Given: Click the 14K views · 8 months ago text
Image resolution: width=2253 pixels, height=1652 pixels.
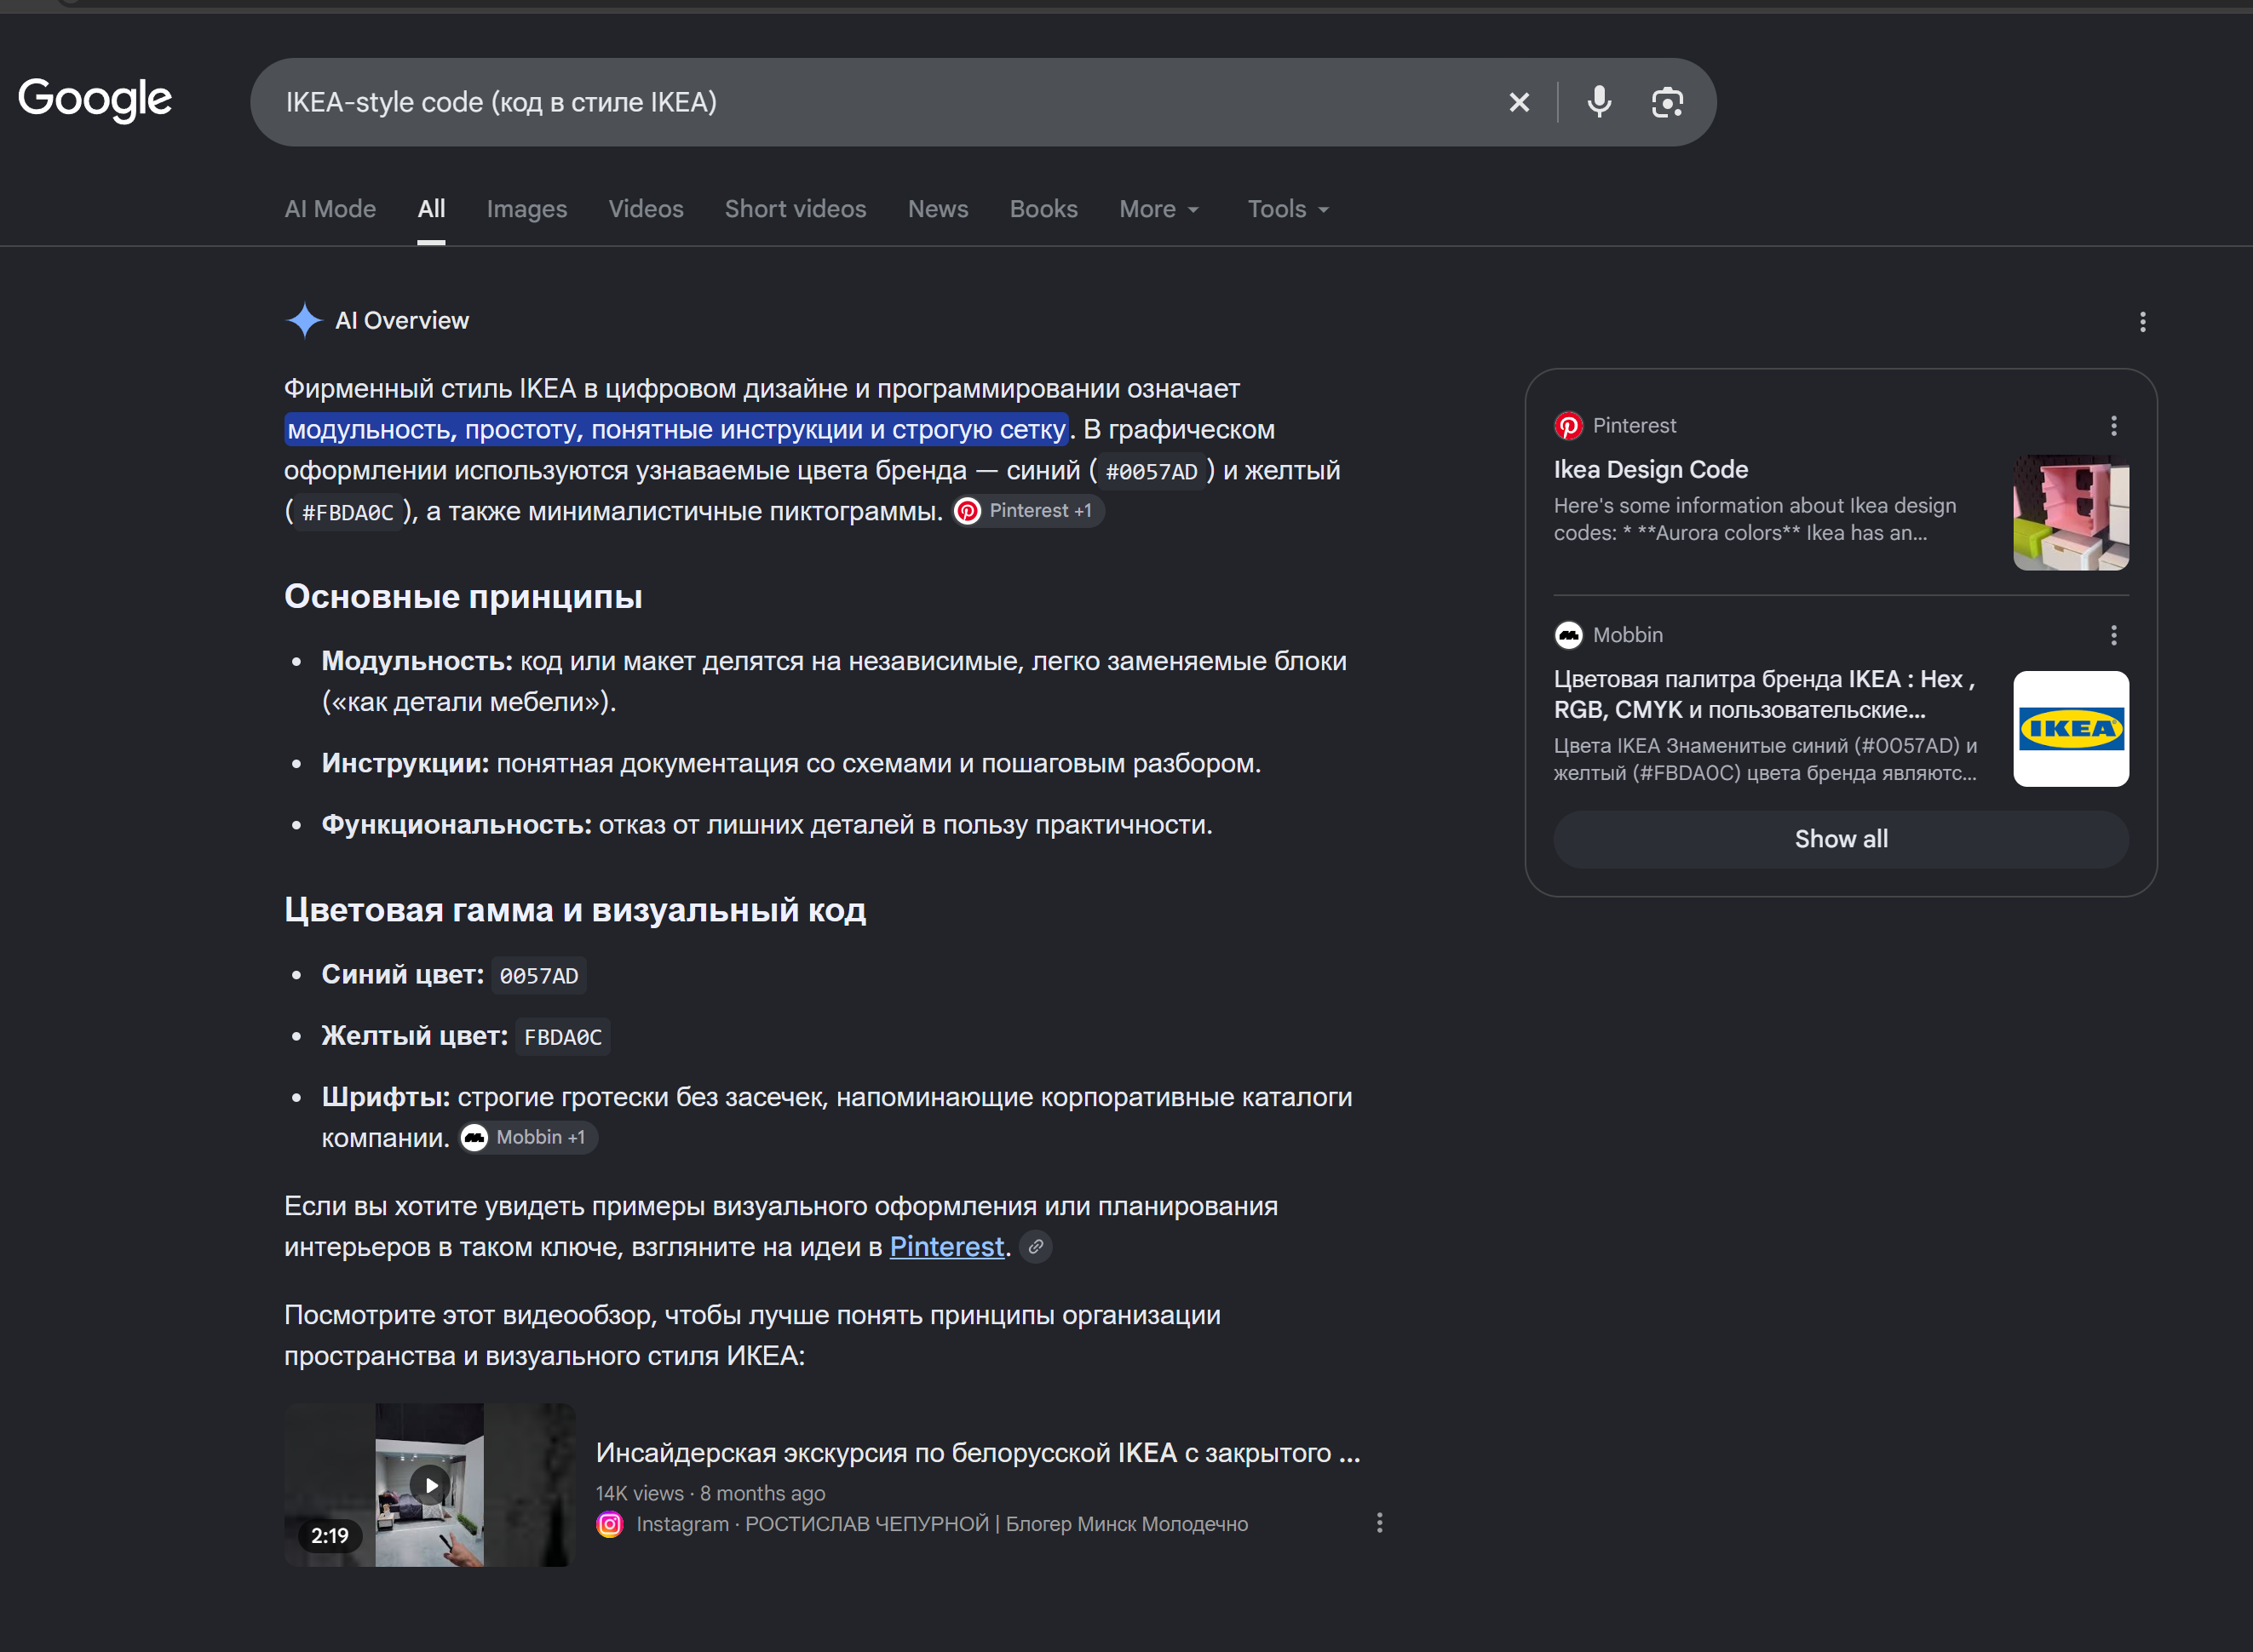Looking at the screenshot, I should 711,1493.
